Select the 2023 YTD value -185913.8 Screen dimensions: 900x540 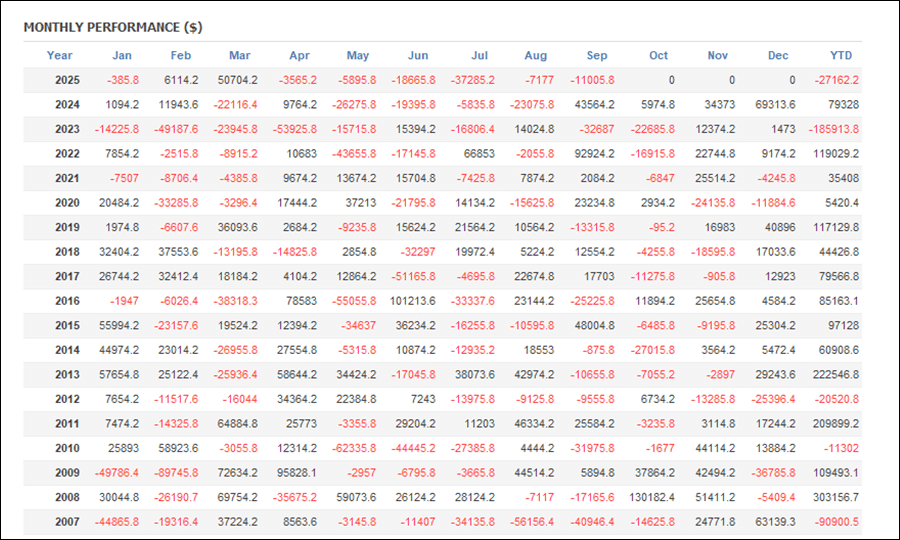coord(833,129)
